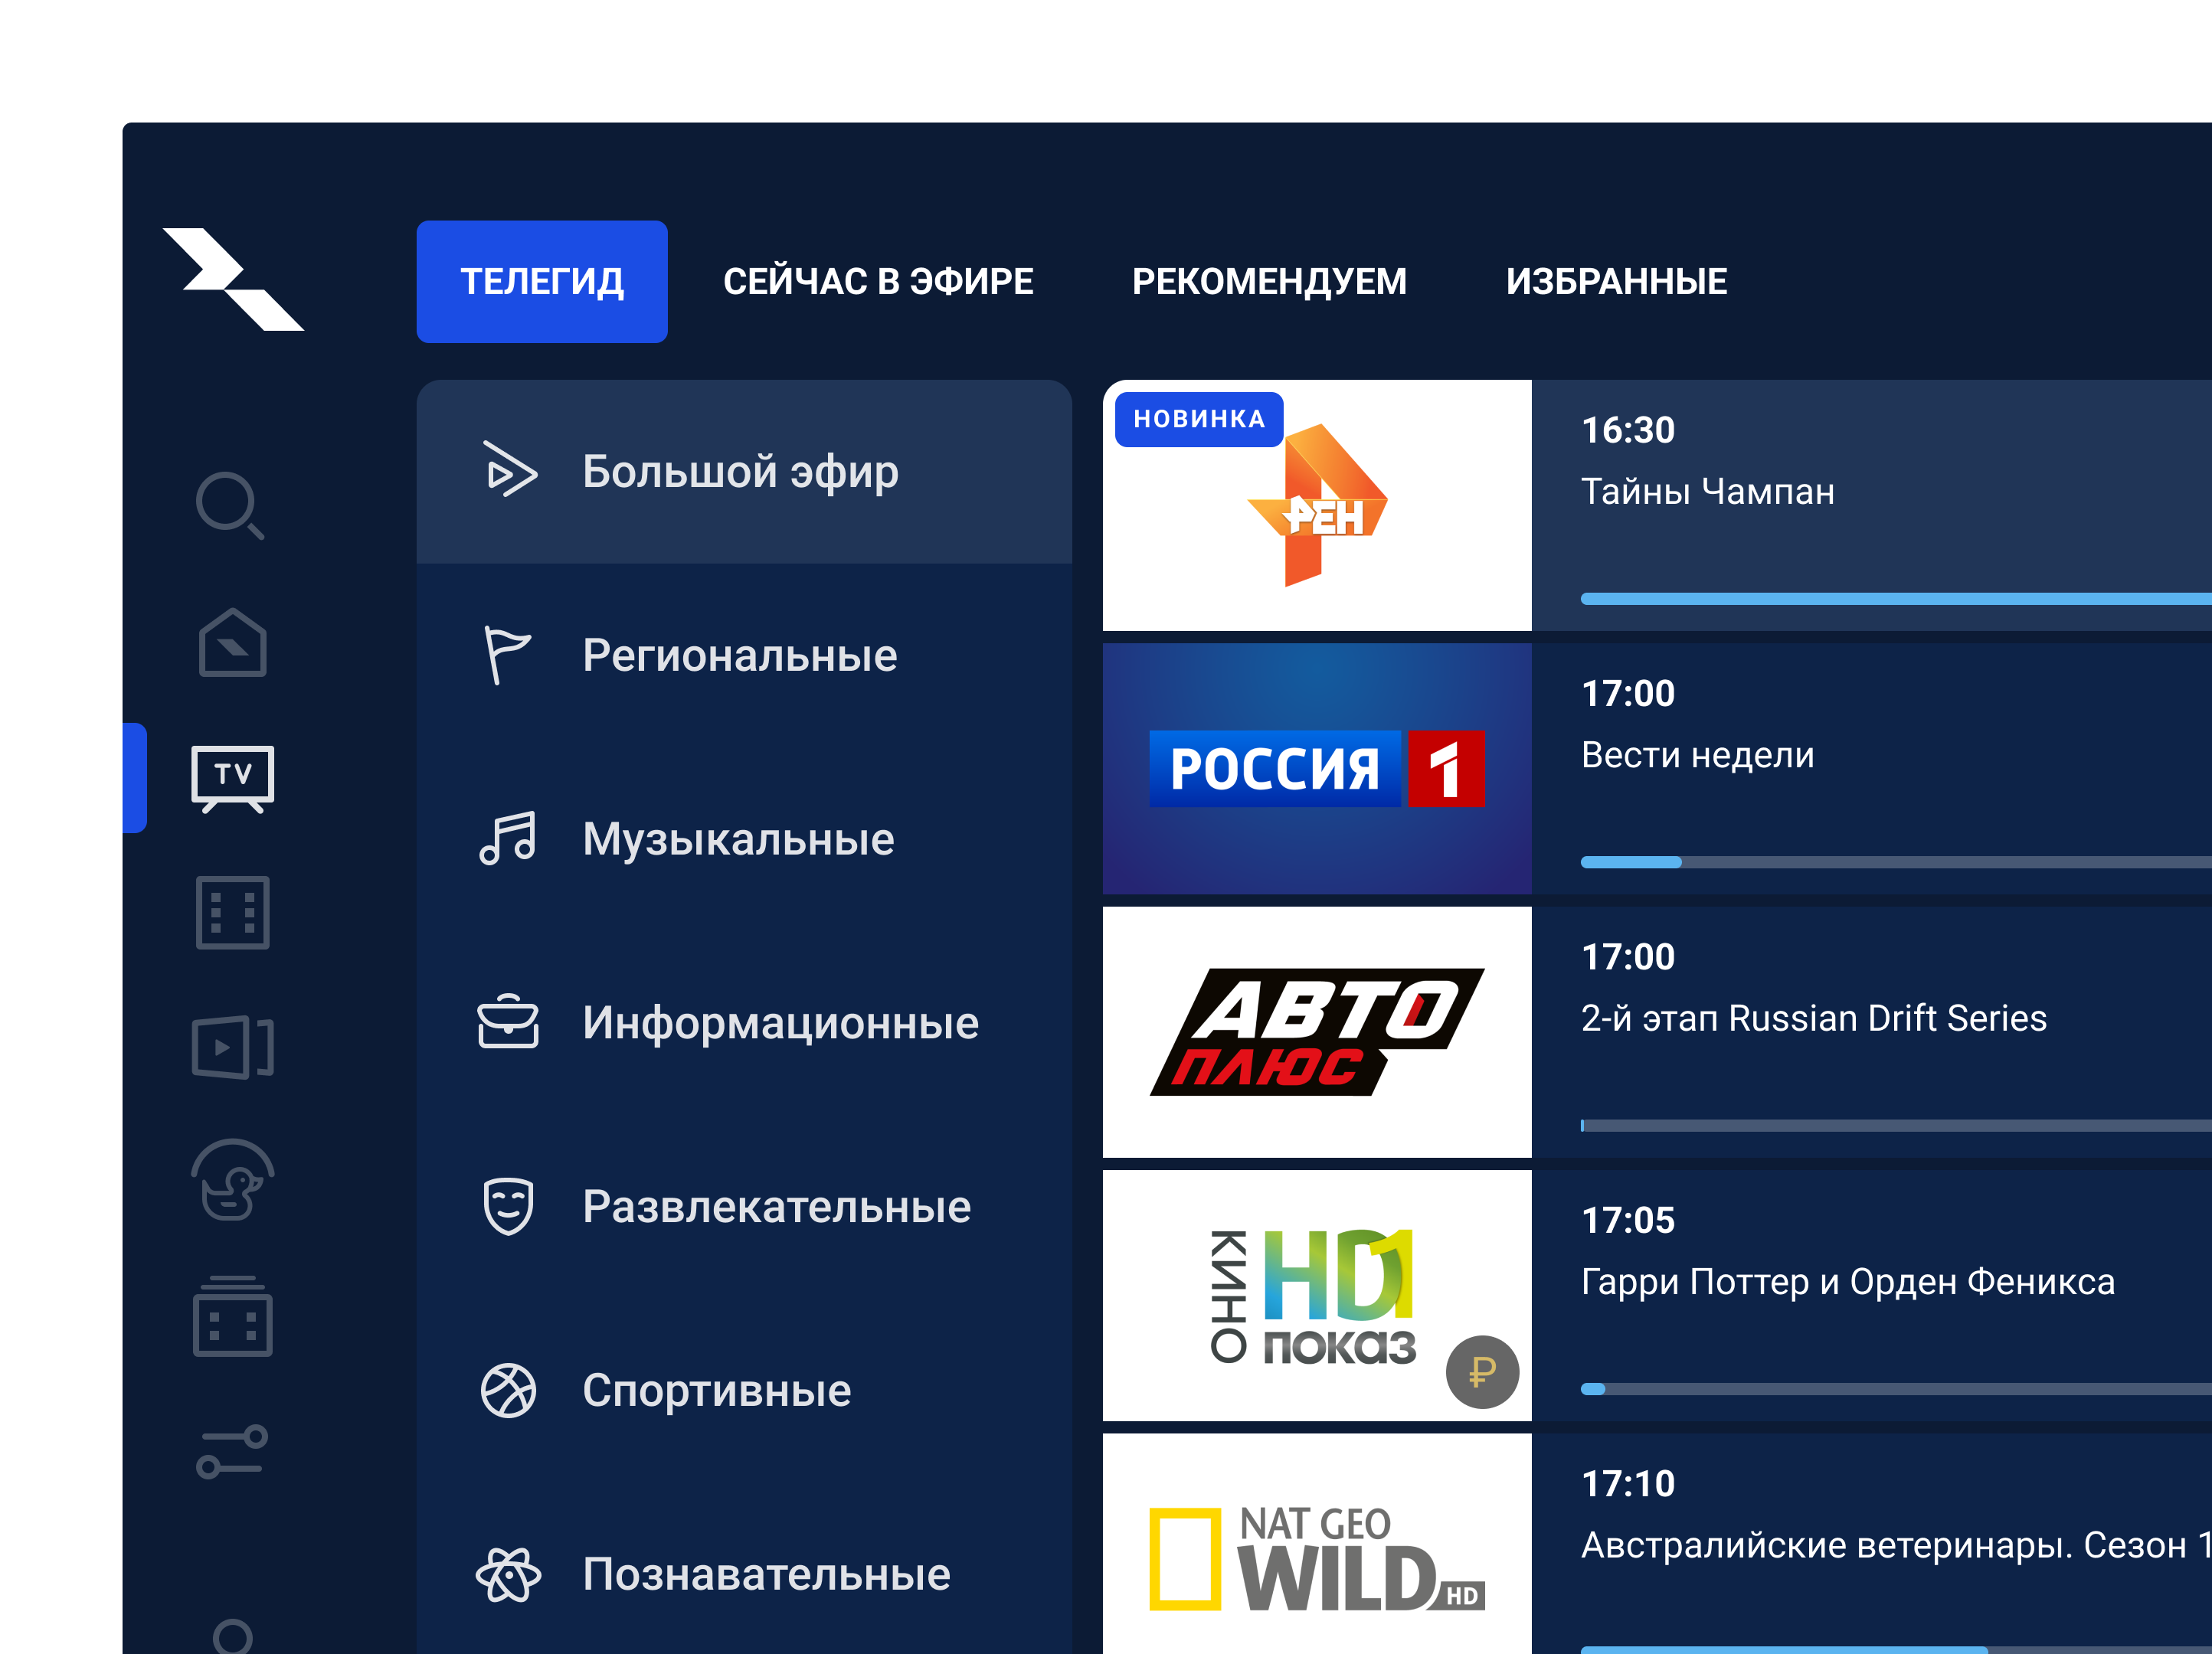Select the TV sidebar icon
Viewport: 2212px width, 1654px height.
click(233, 778)
